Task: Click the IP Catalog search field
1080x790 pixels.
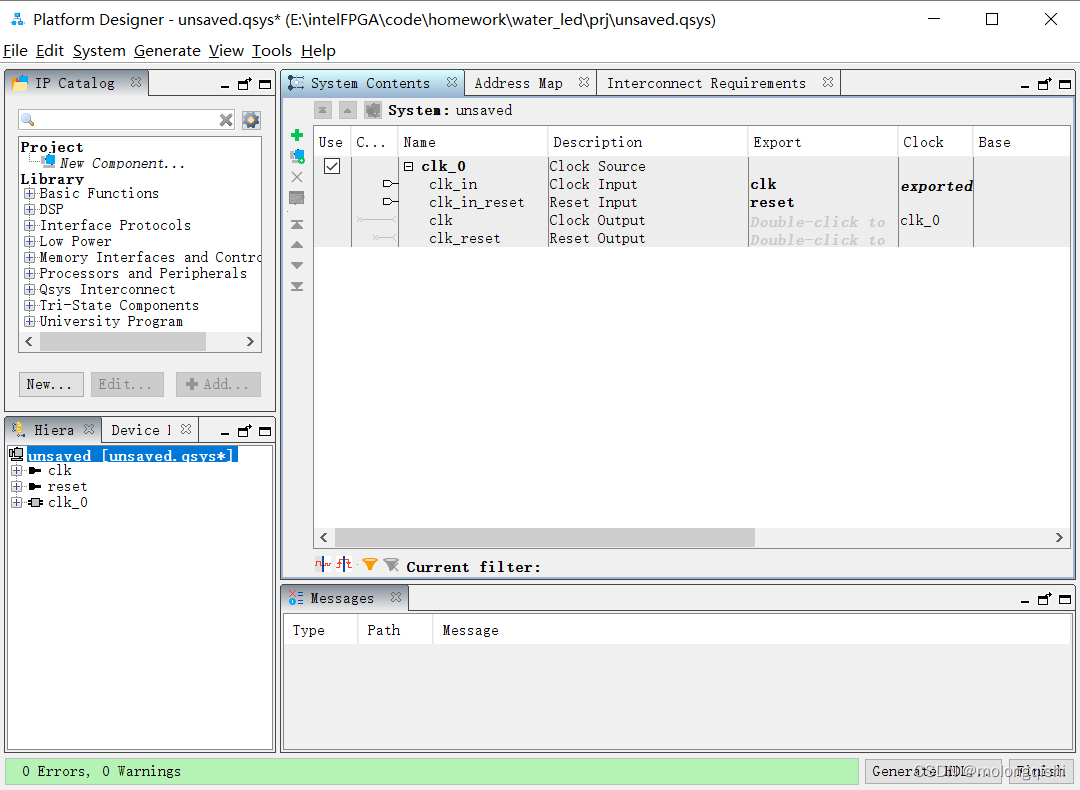Action: pyautogui.click(x=127, y=120)
